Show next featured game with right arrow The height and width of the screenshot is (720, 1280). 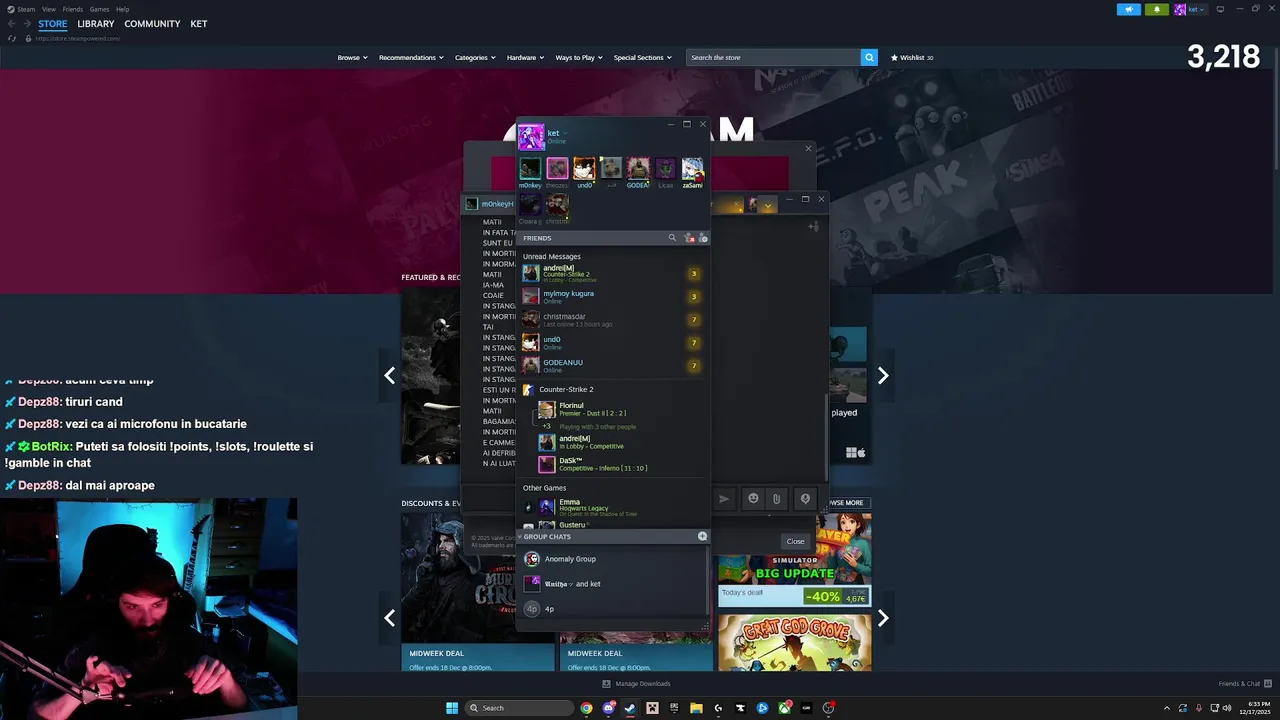coord(883,376)
